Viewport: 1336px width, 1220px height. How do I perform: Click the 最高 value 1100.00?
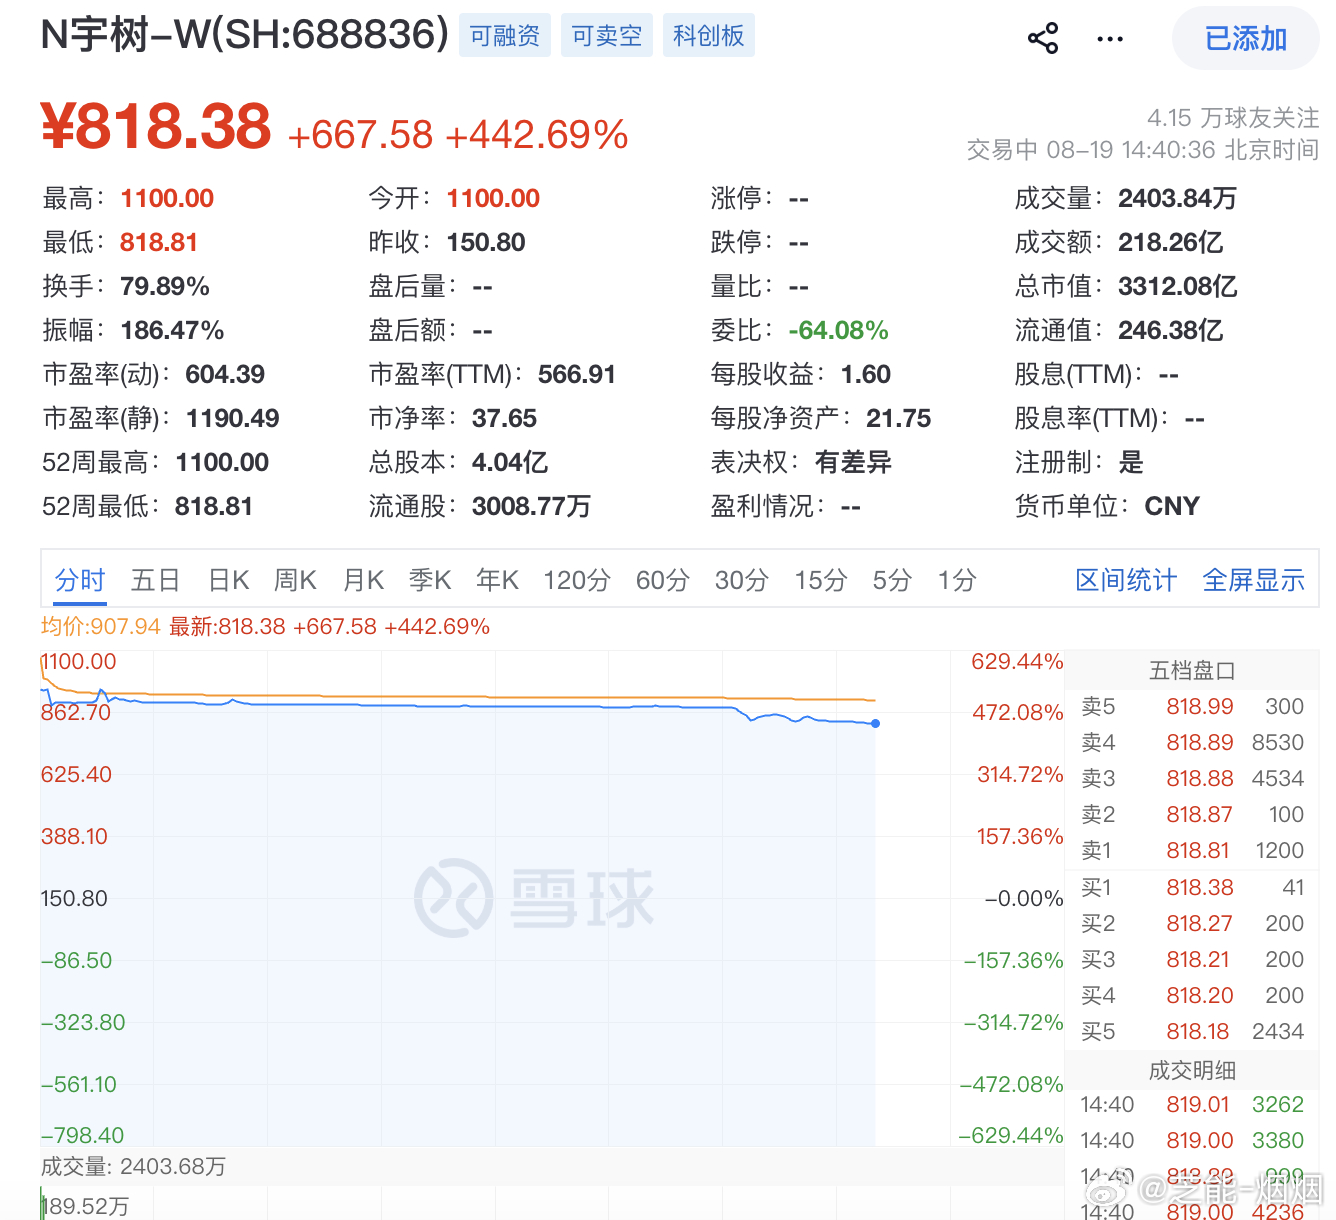pos(167,198)
